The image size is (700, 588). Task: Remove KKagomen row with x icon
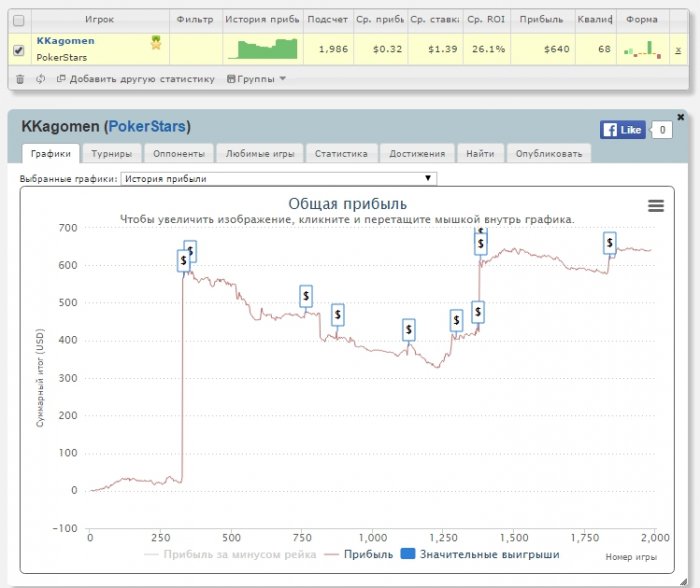click(x=678, y=49)
